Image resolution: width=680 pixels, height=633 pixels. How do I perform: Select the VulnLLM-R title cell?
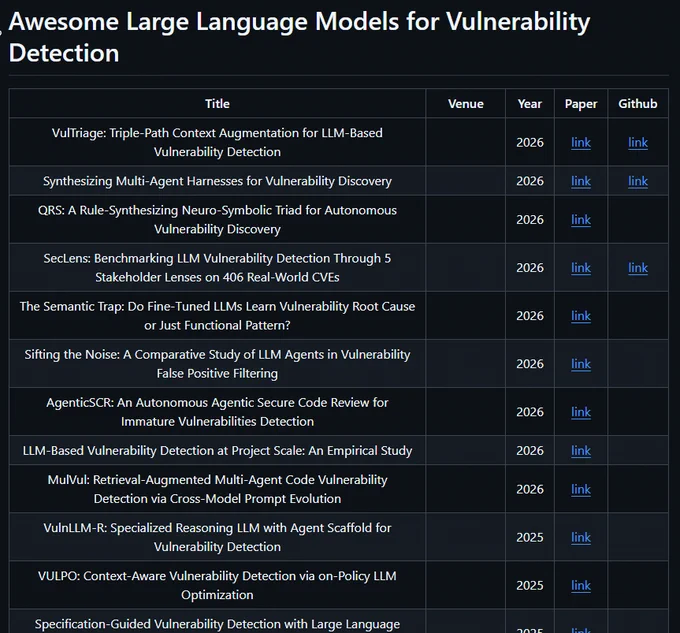[x=217, y=537]
